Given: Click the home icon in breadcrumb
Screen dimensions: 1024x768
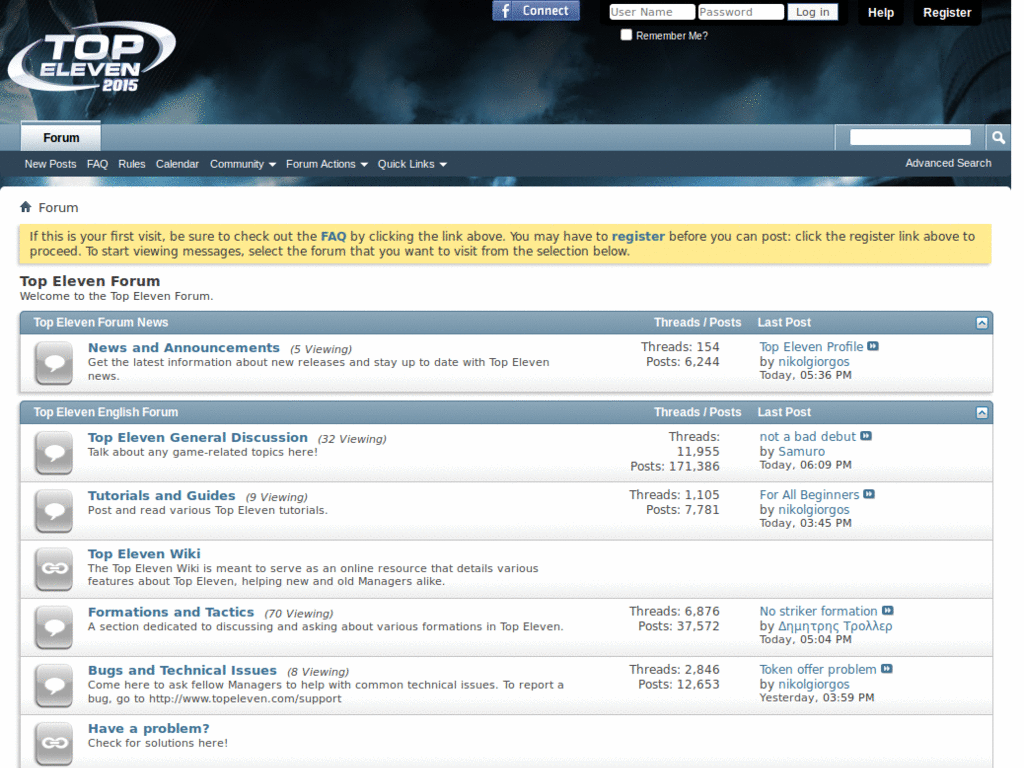Looking at the screenshot, I should [x=25, y=207].
